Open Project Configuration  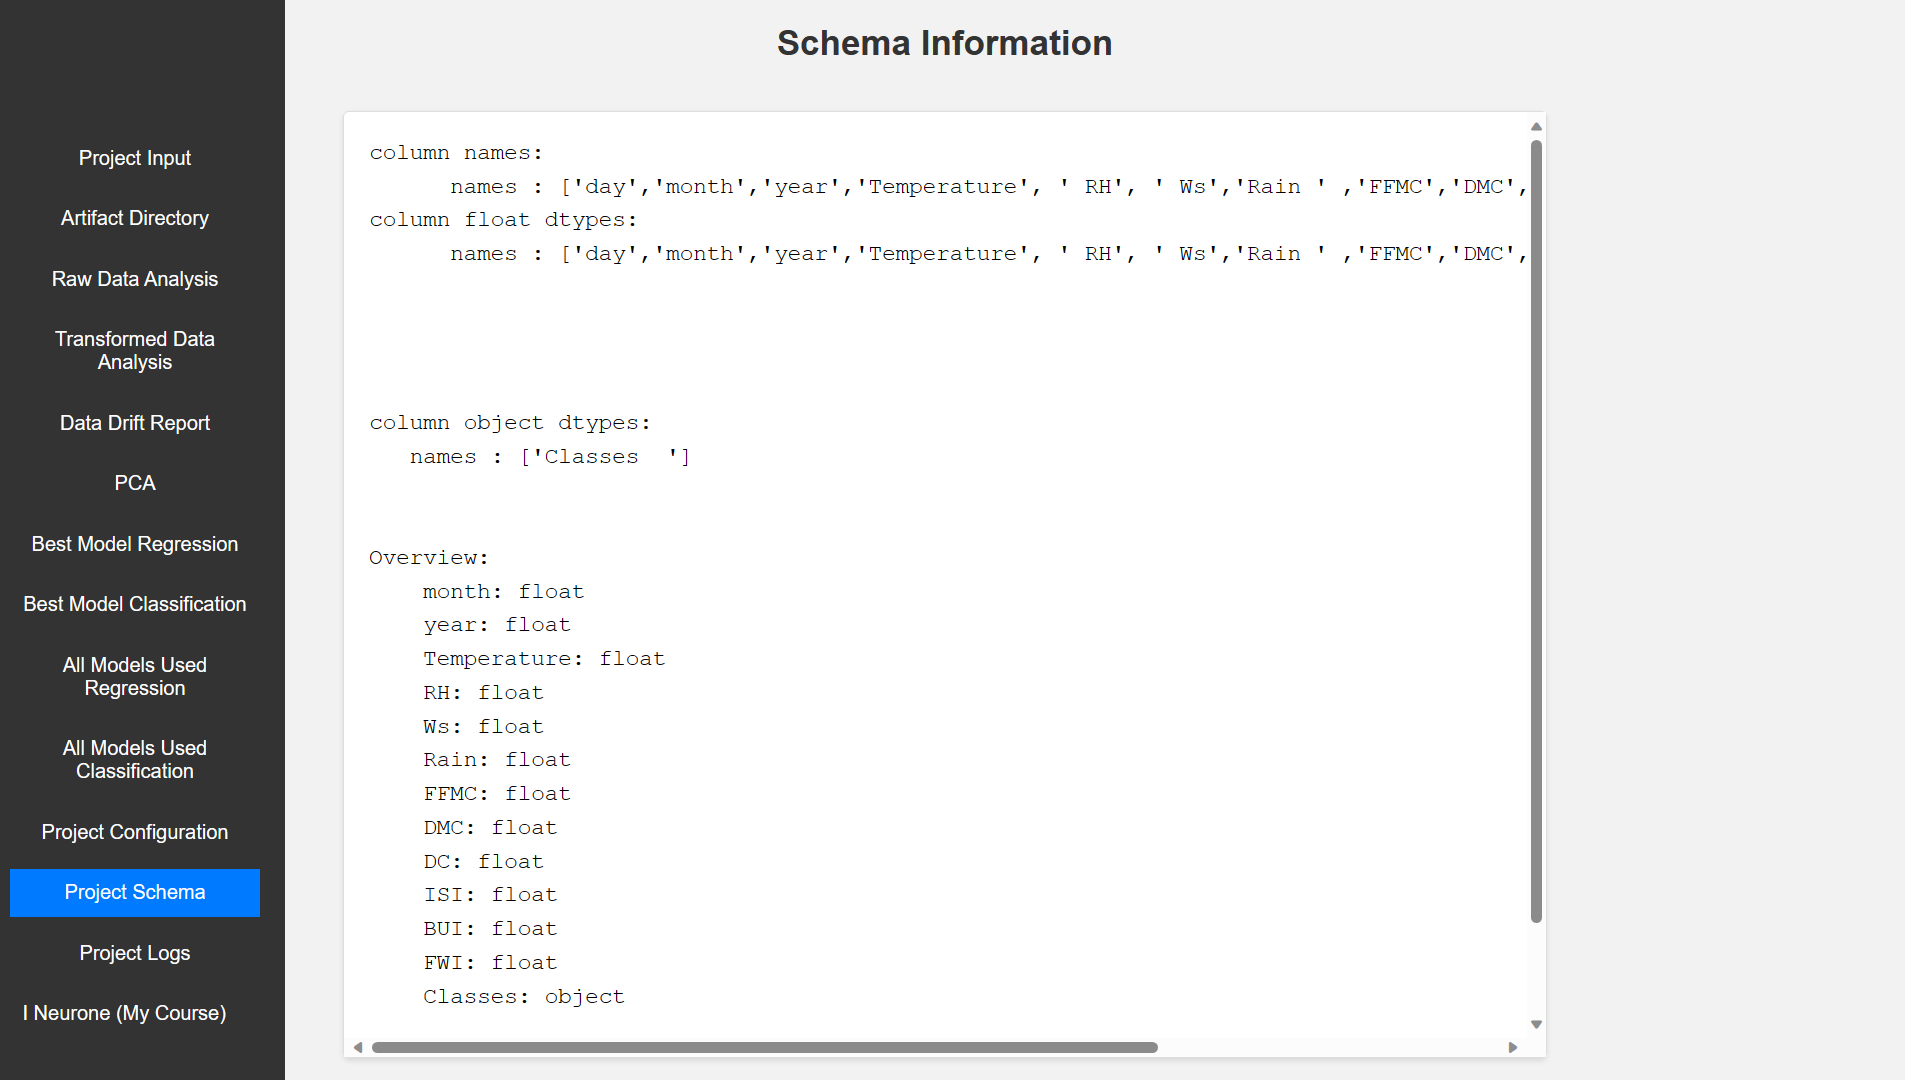(x=134, y=831)
